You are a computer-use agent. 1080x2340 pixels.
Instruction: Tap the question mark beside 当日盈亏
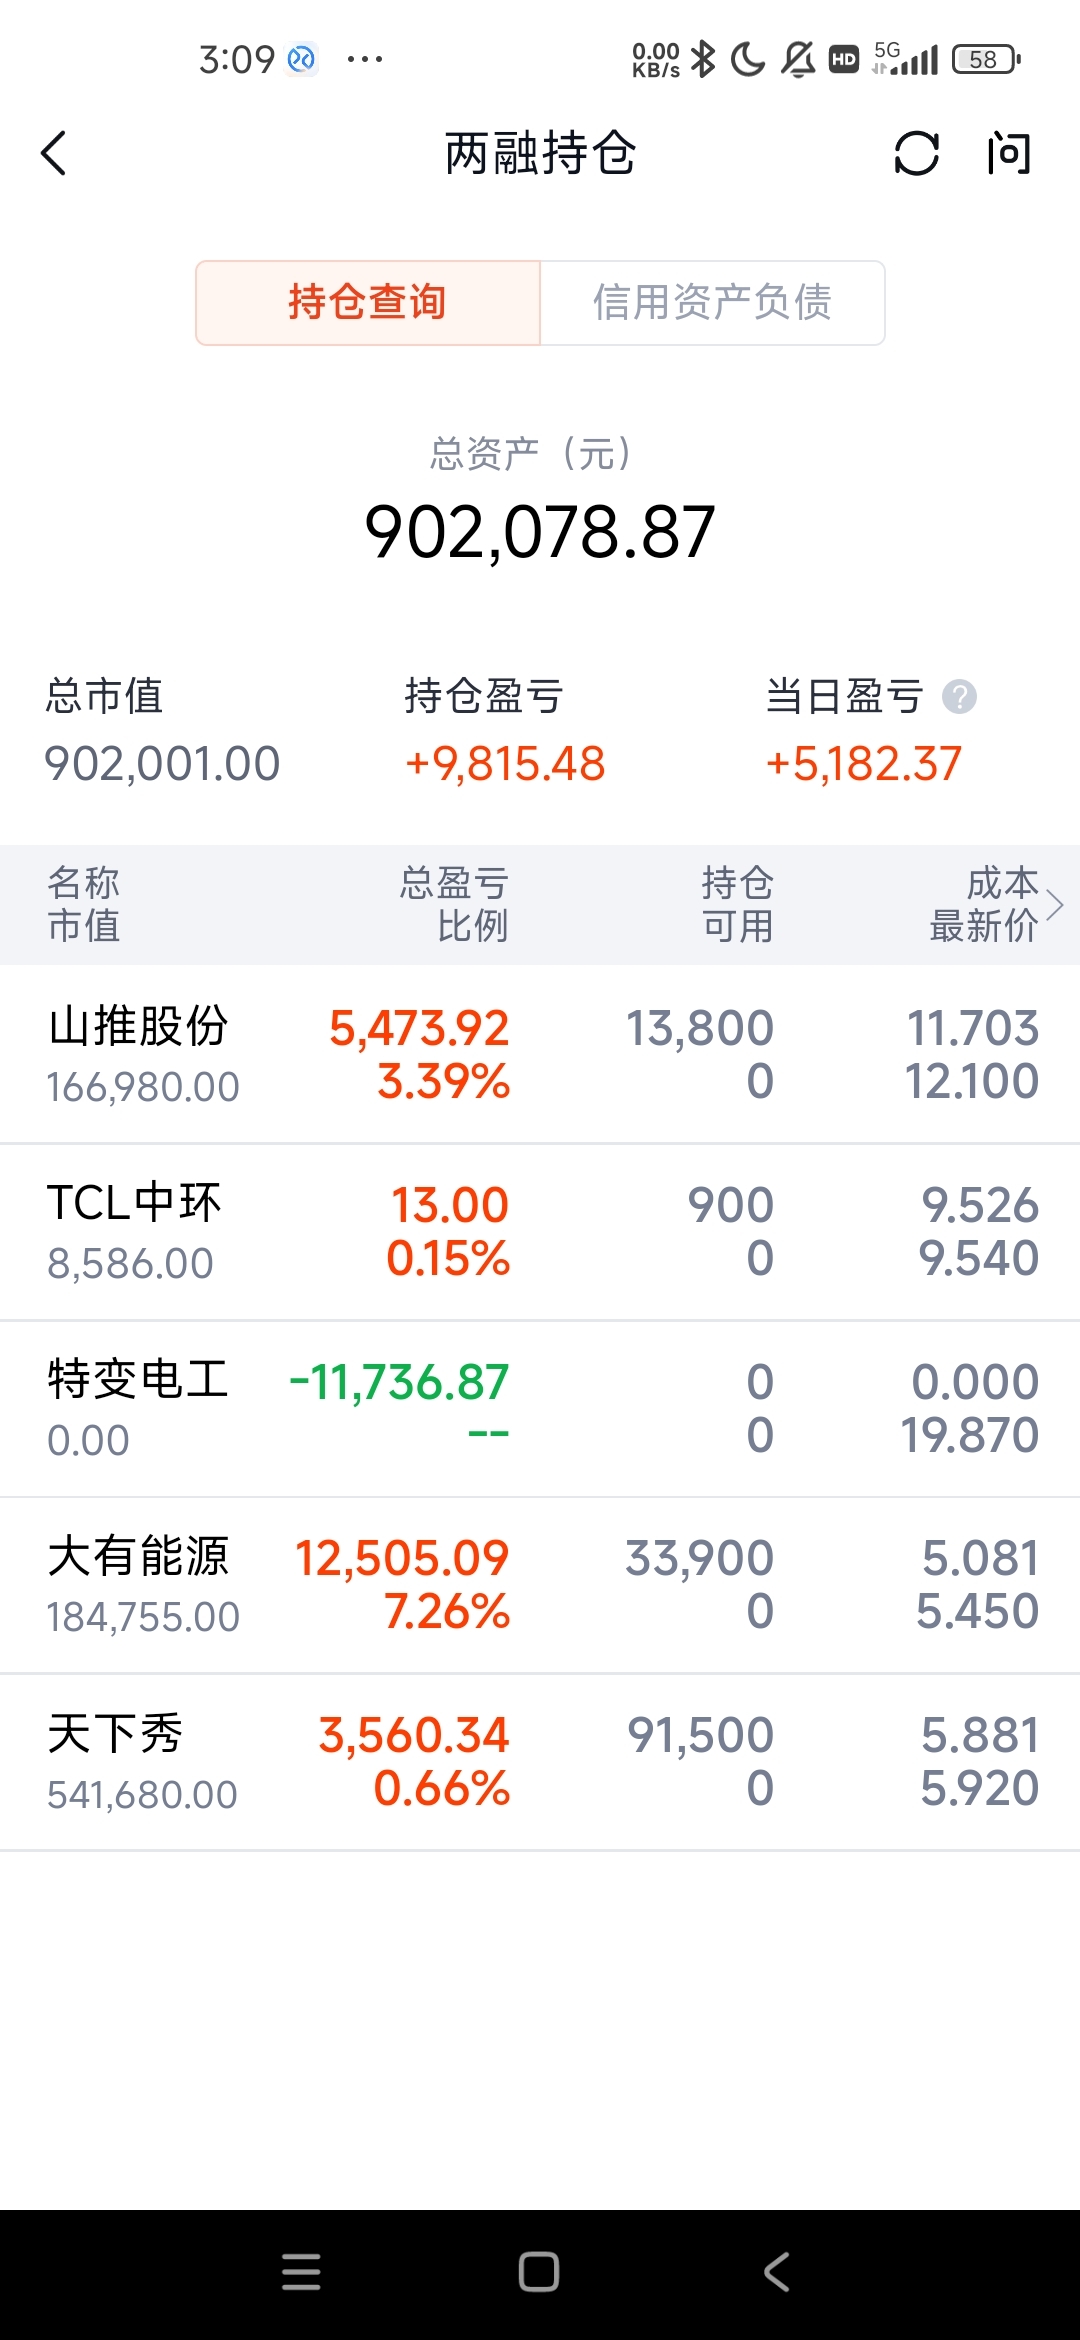pos(959,696)
